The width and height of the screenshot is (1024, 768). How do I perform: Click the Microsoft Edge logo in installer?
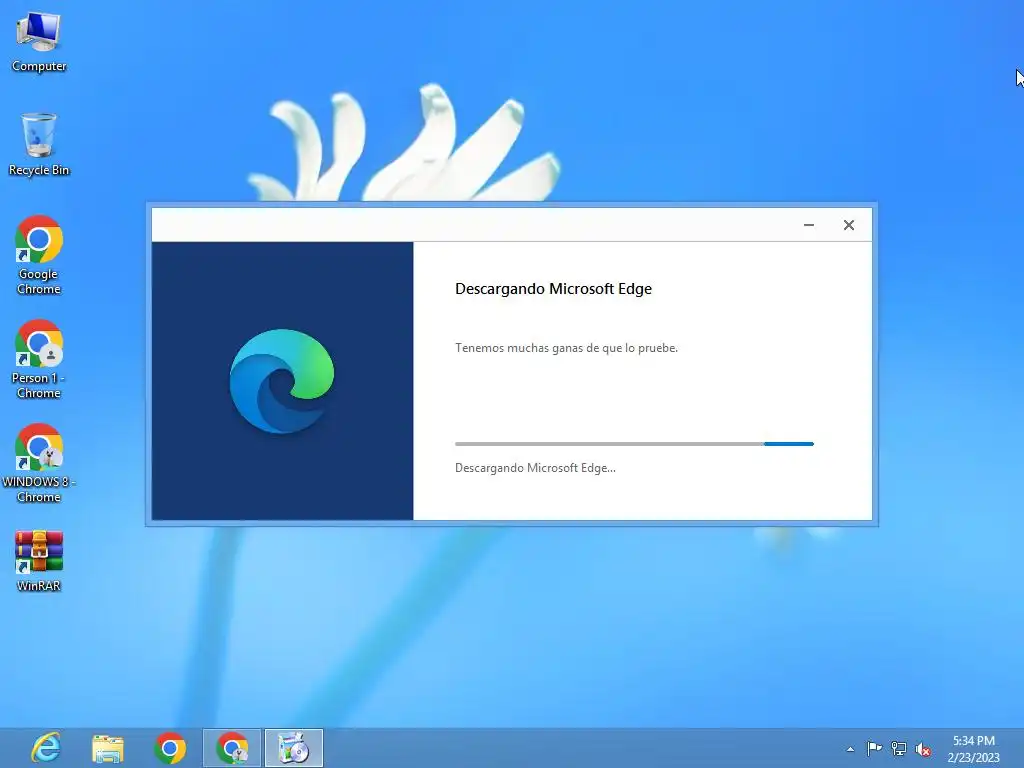[282, 381]
